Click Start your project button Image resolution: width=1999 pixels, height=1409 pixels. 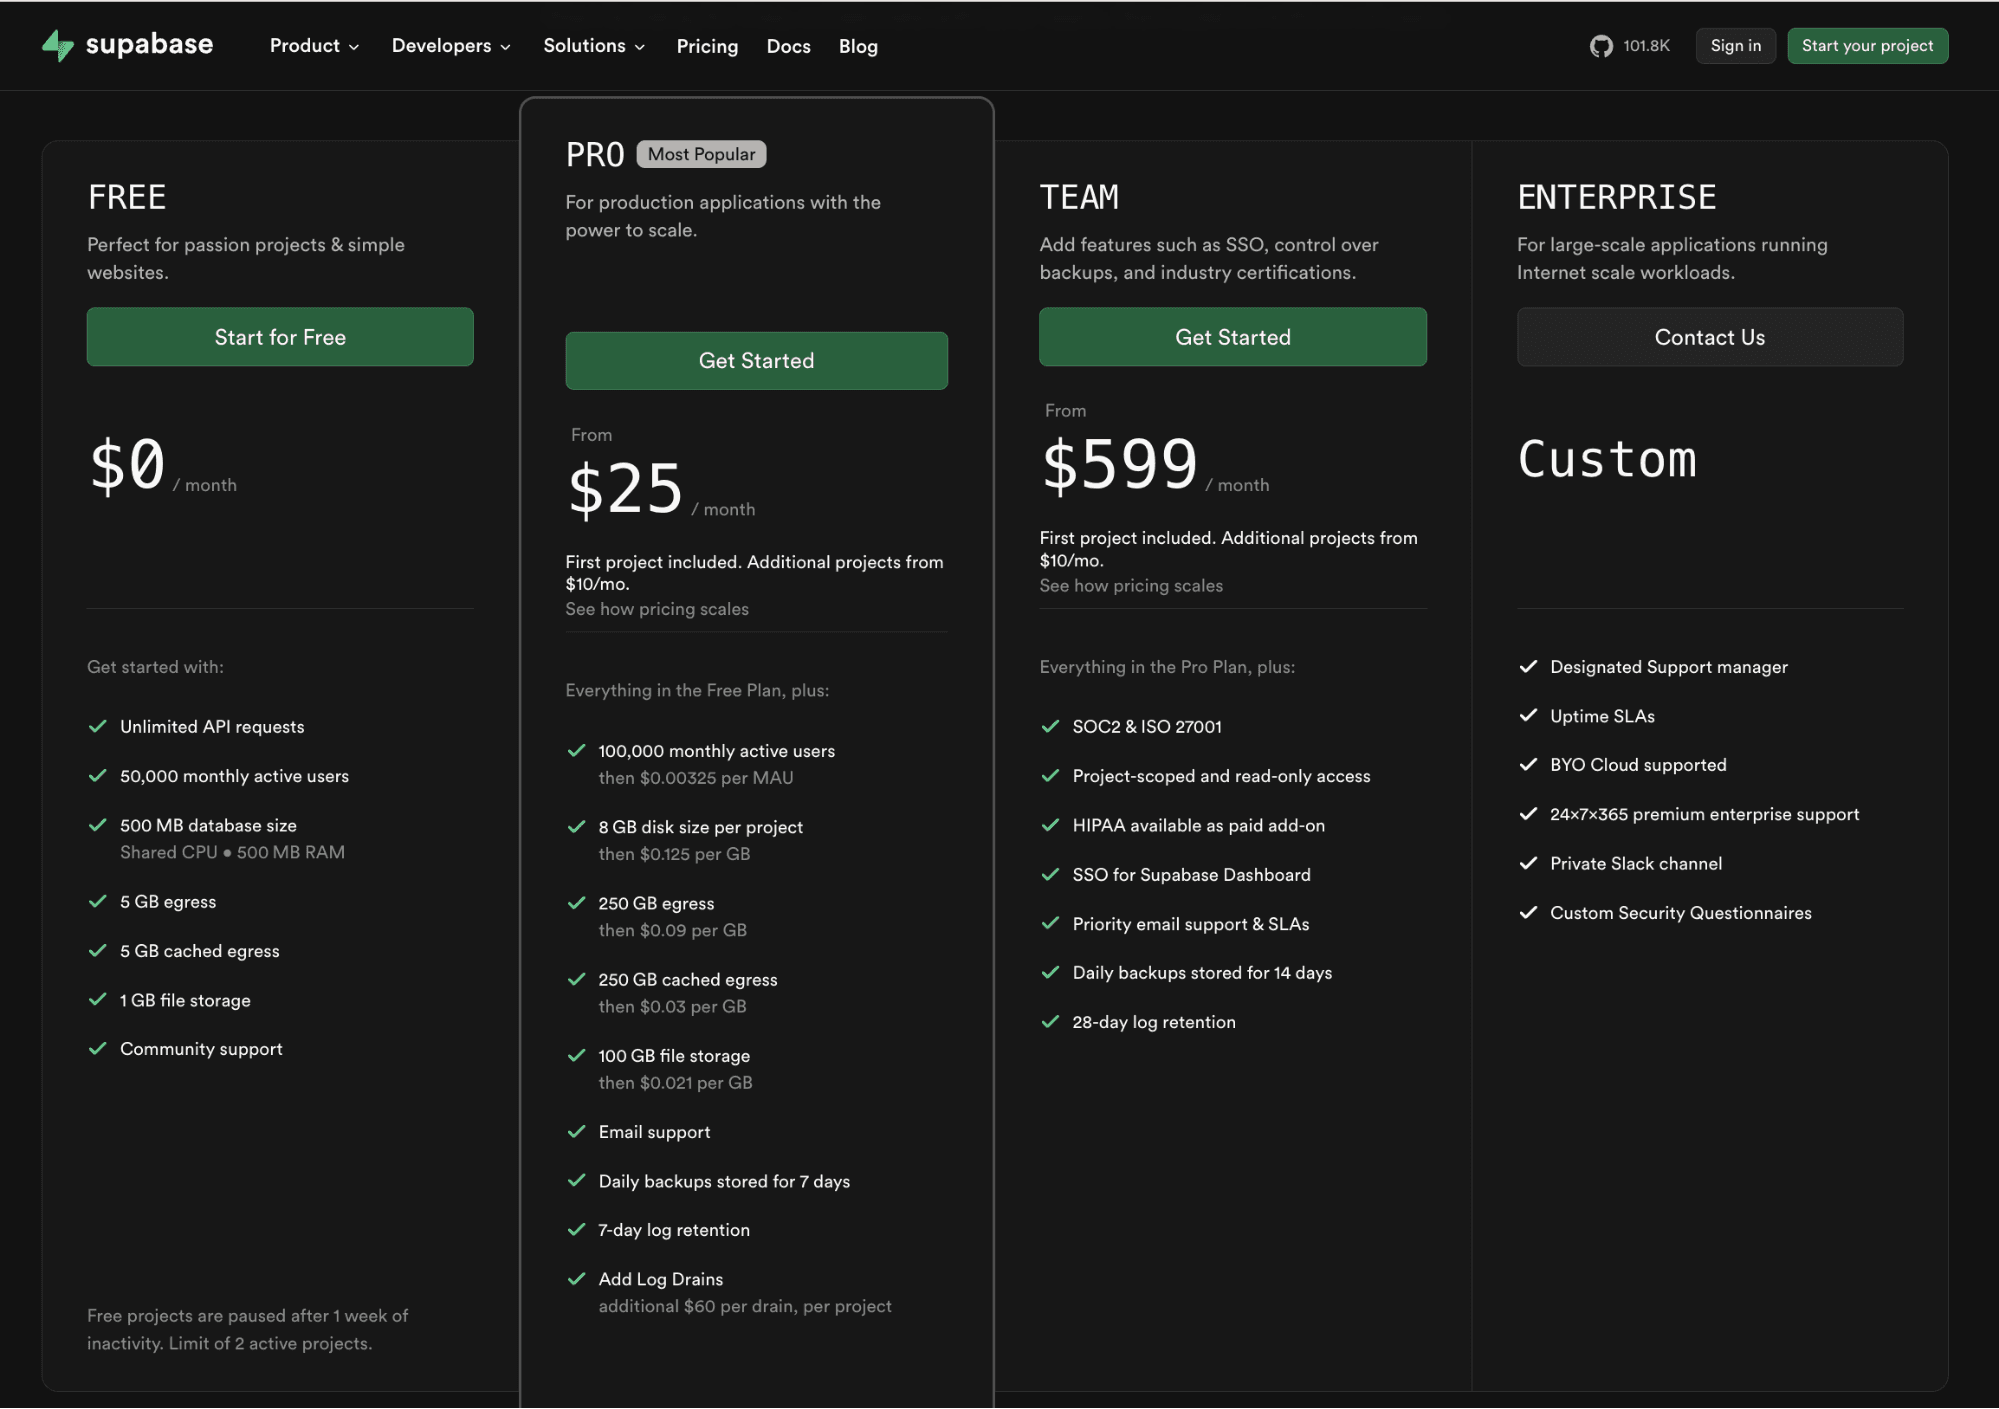pos(1867,46)
